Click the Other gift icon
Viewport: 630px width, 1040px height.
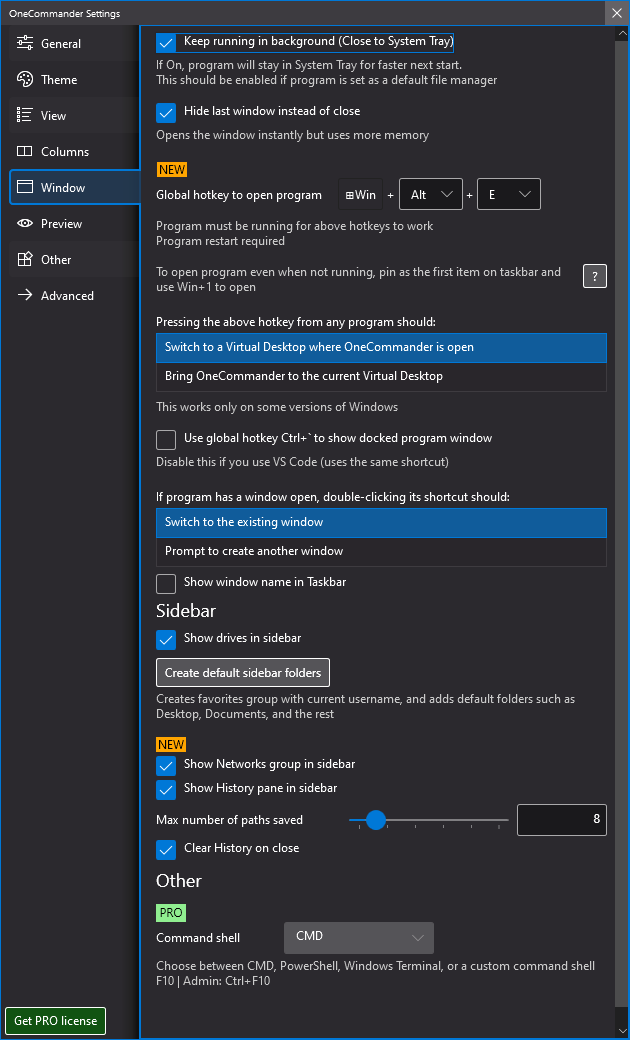tap(25, 260)
